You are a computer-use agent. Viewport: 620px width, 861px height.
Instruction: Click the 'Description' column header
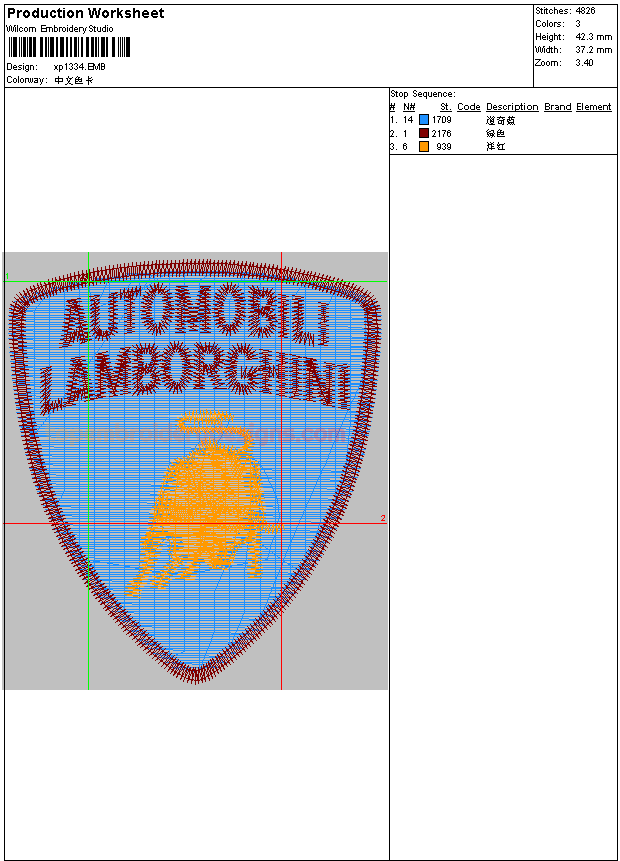(x=512, y=107)
